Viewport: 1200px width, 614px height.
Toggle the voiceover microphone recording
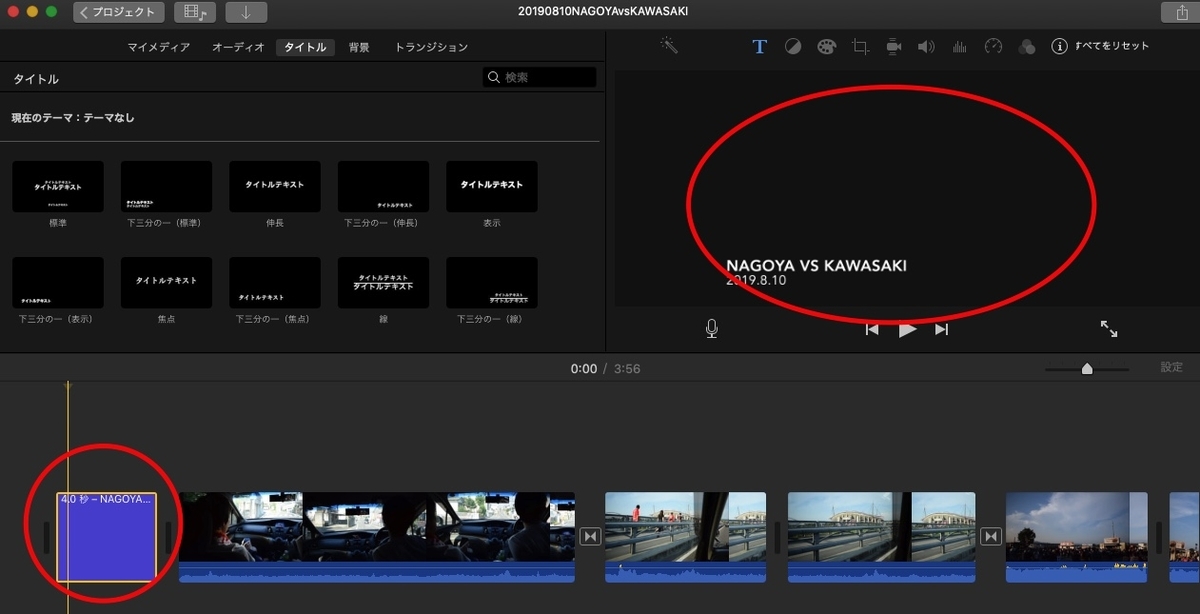point(711,328)
